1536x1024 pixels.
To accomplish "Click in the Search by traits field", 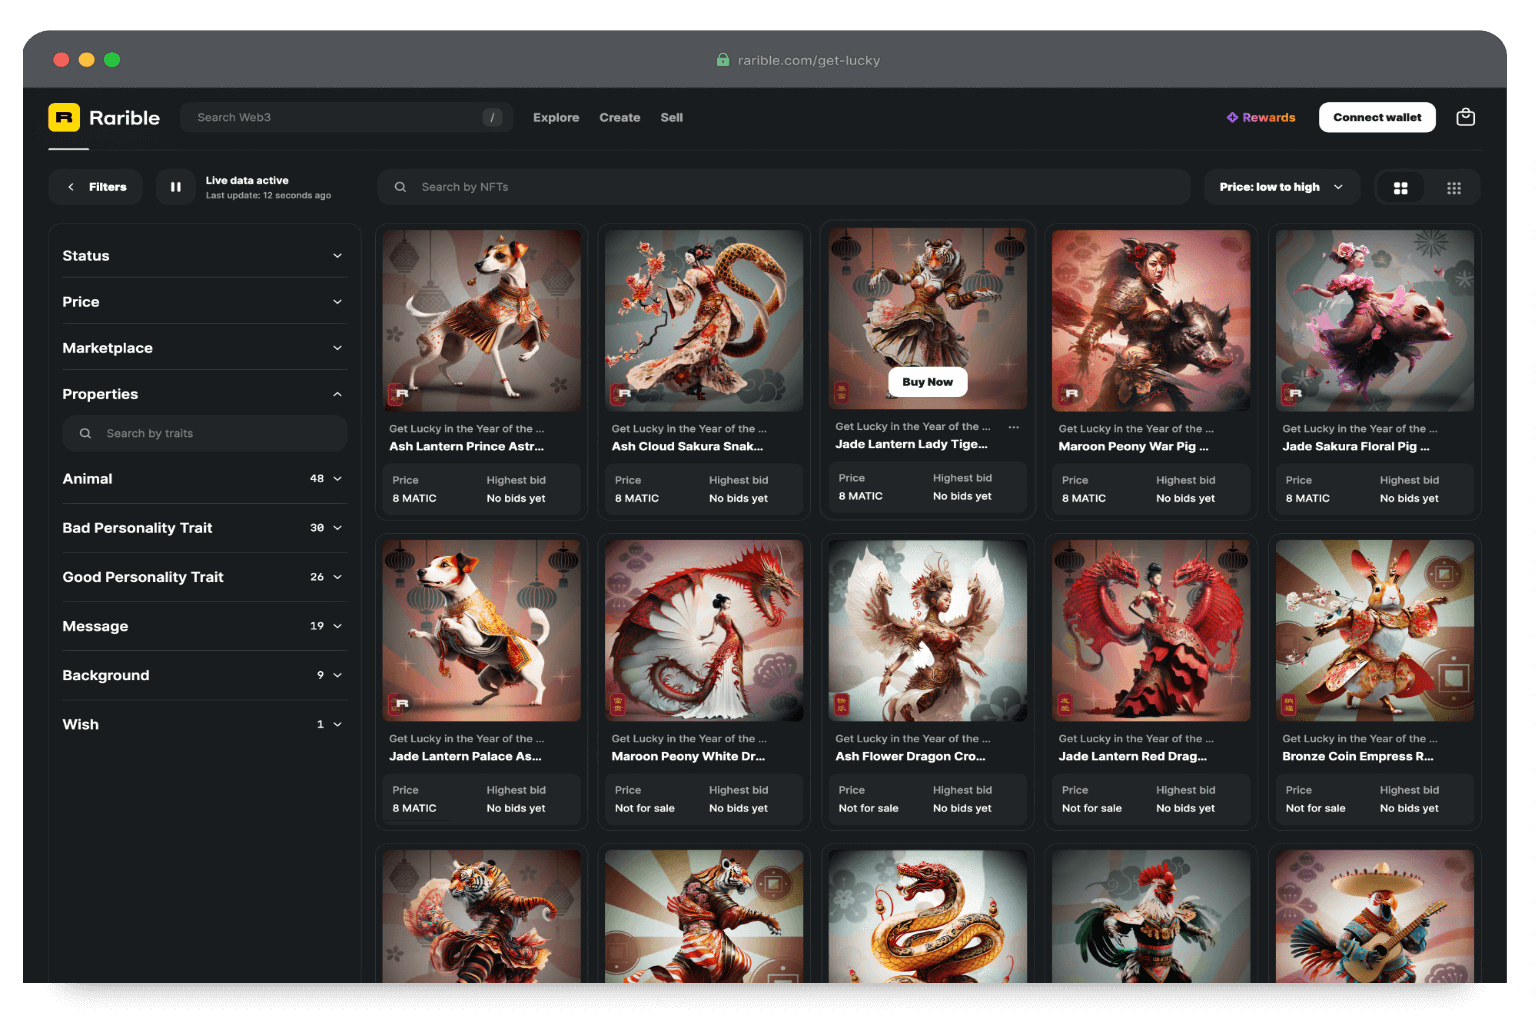I will pyautogui.click(x=205, y=433).
